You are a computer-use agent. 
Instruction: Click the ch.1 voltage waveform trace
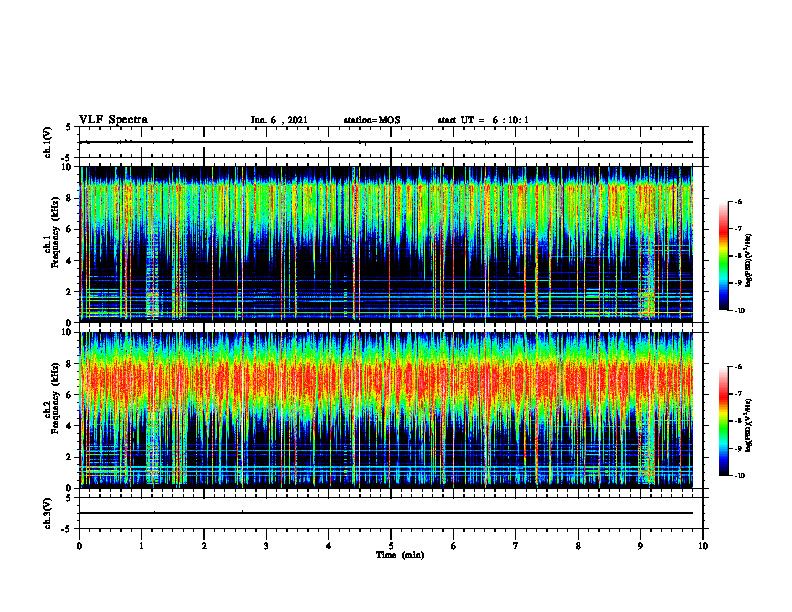(386, 142)
